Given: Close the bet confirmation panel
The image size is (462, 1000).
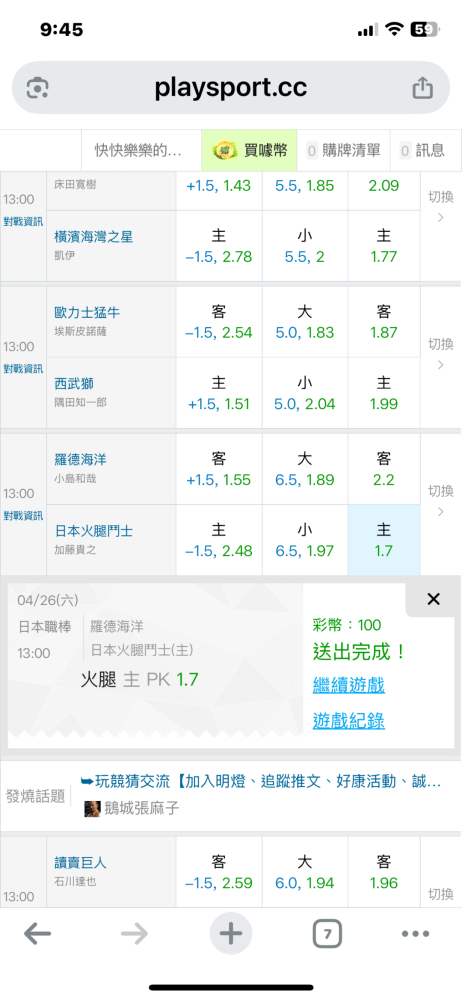Looking at the screenshot, I should coord(433,599).
